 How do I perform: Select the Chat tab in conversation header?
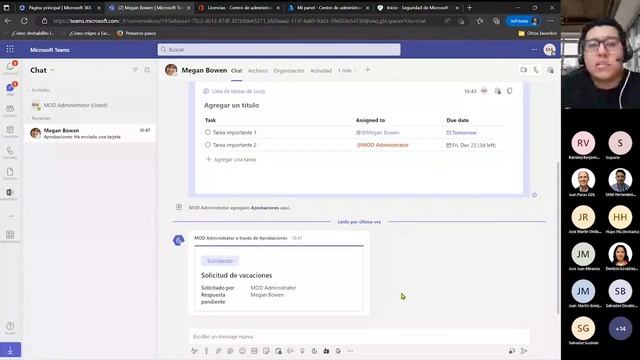point(237,71)
